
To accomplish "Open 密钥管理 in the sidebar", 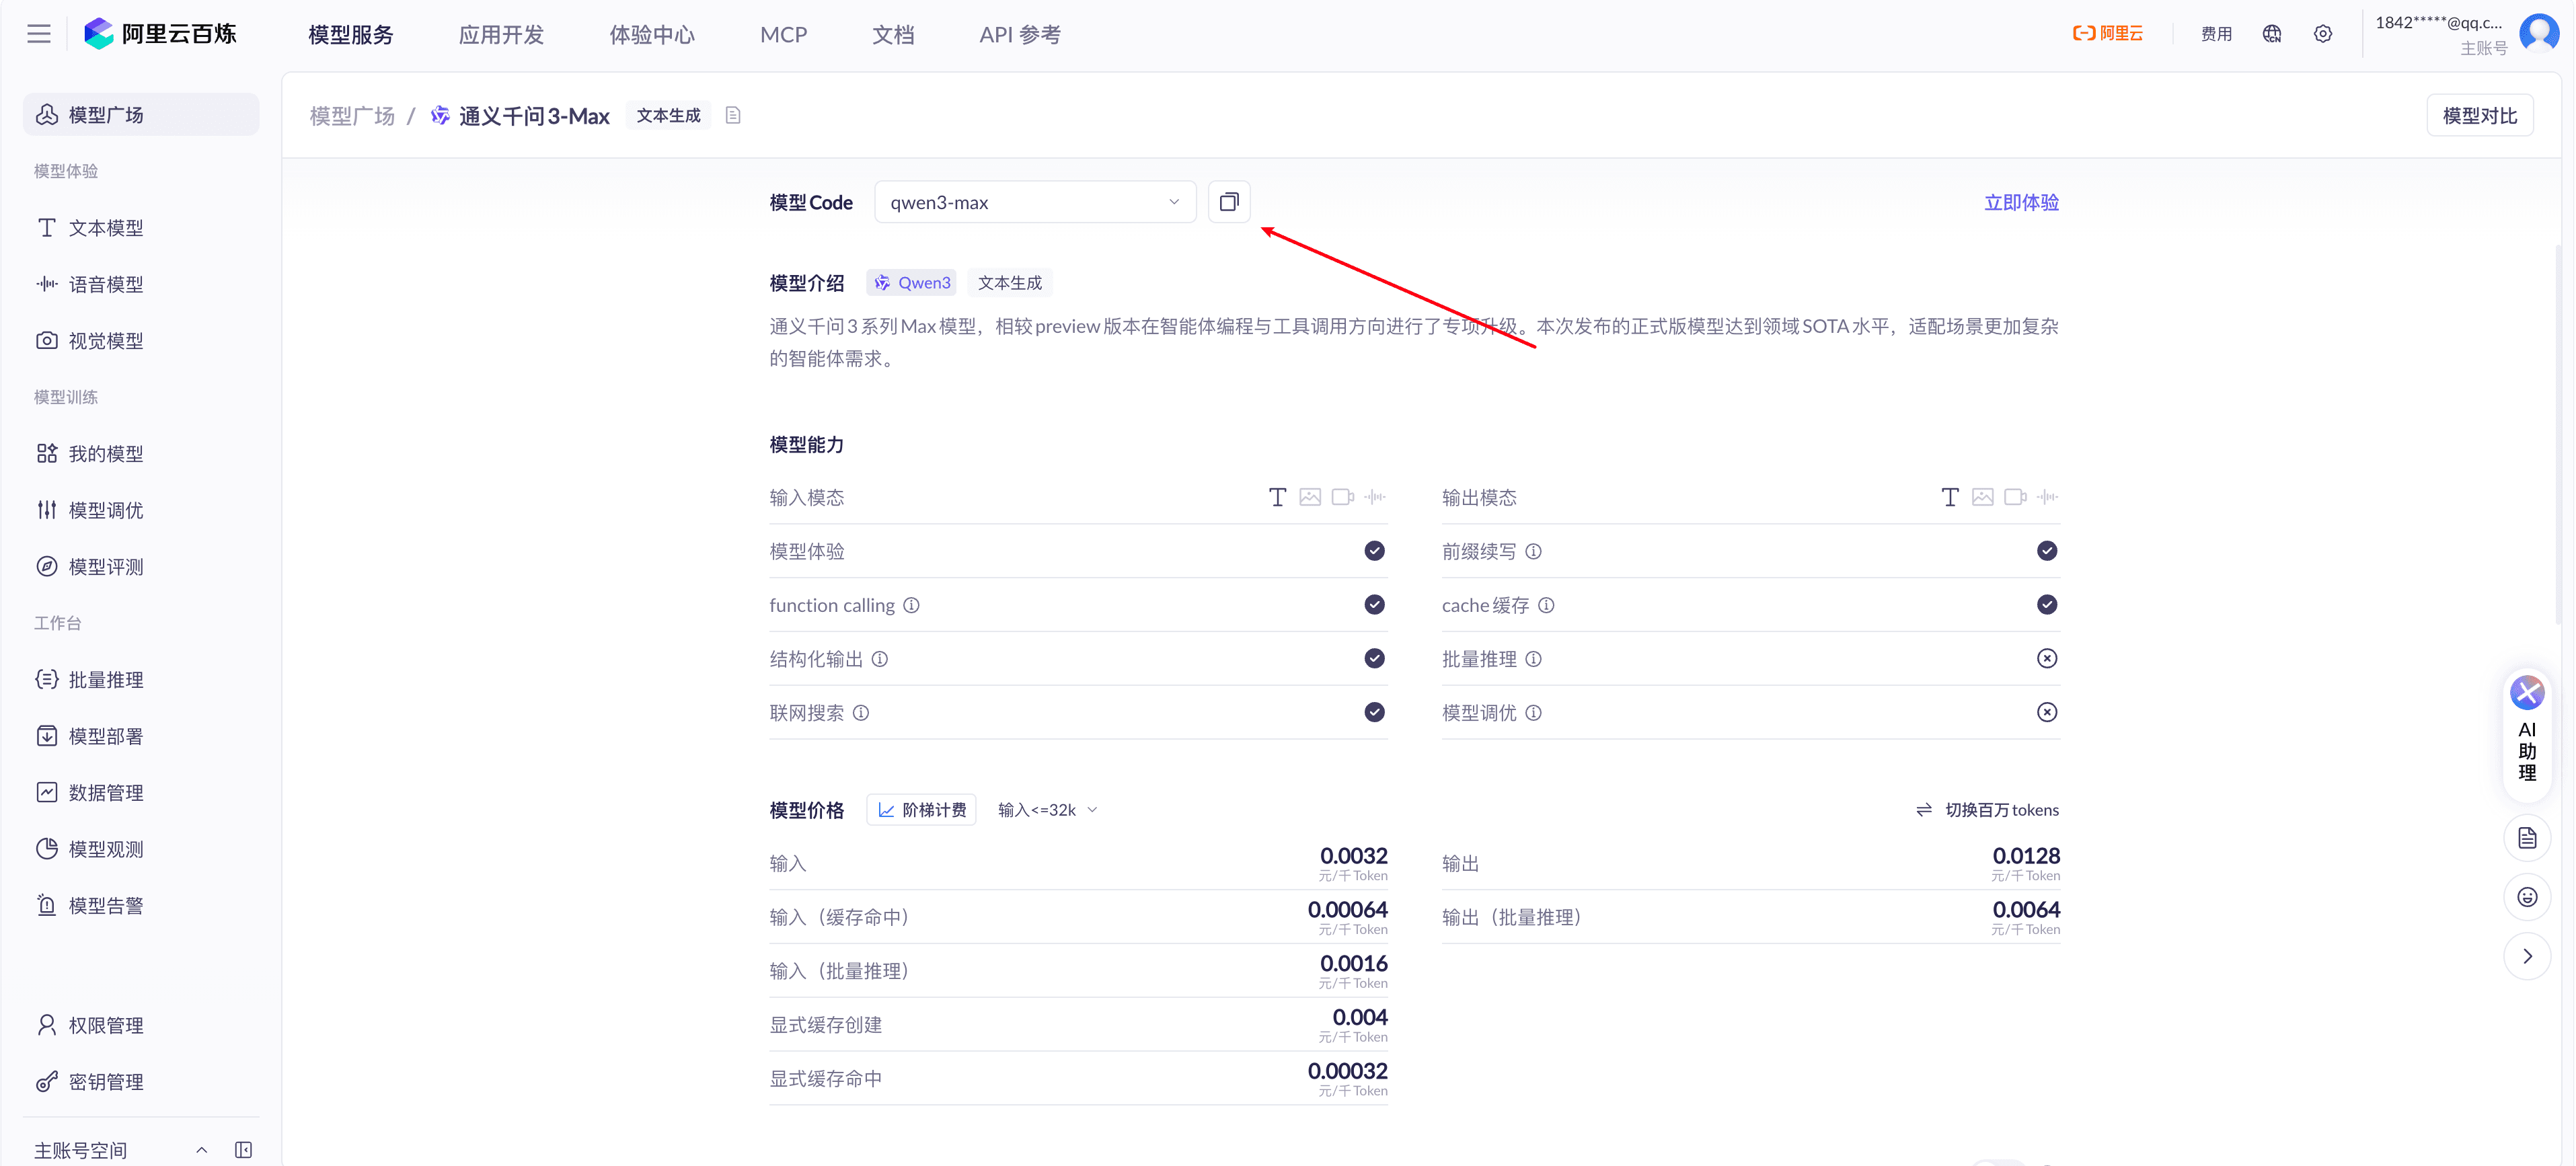I will point(106,1081).
